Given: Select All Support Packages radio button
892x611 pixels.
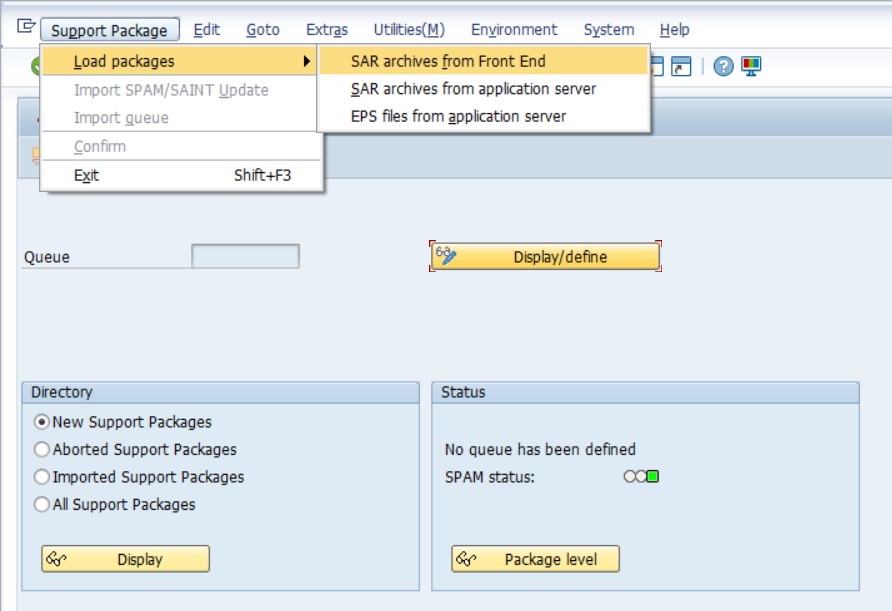Looking at the screenshot, I should 42,504.
